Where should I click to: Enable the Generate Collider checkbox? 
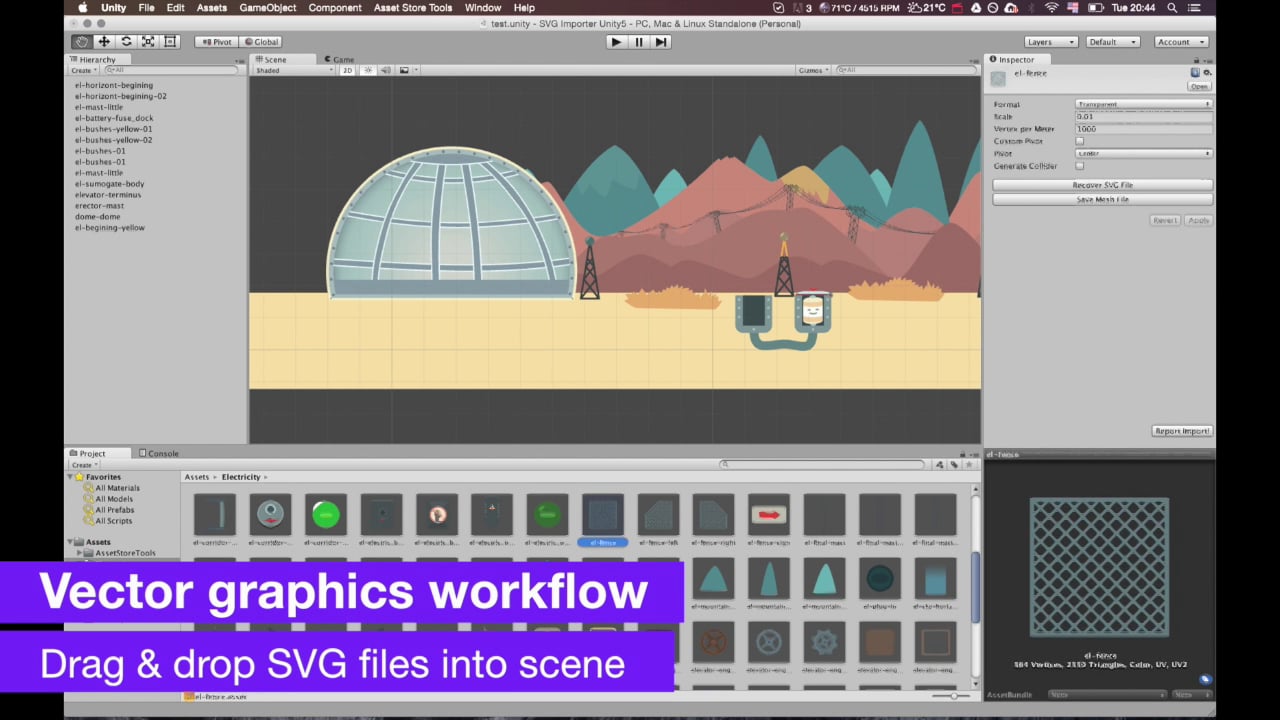[x=1080, y=166]
